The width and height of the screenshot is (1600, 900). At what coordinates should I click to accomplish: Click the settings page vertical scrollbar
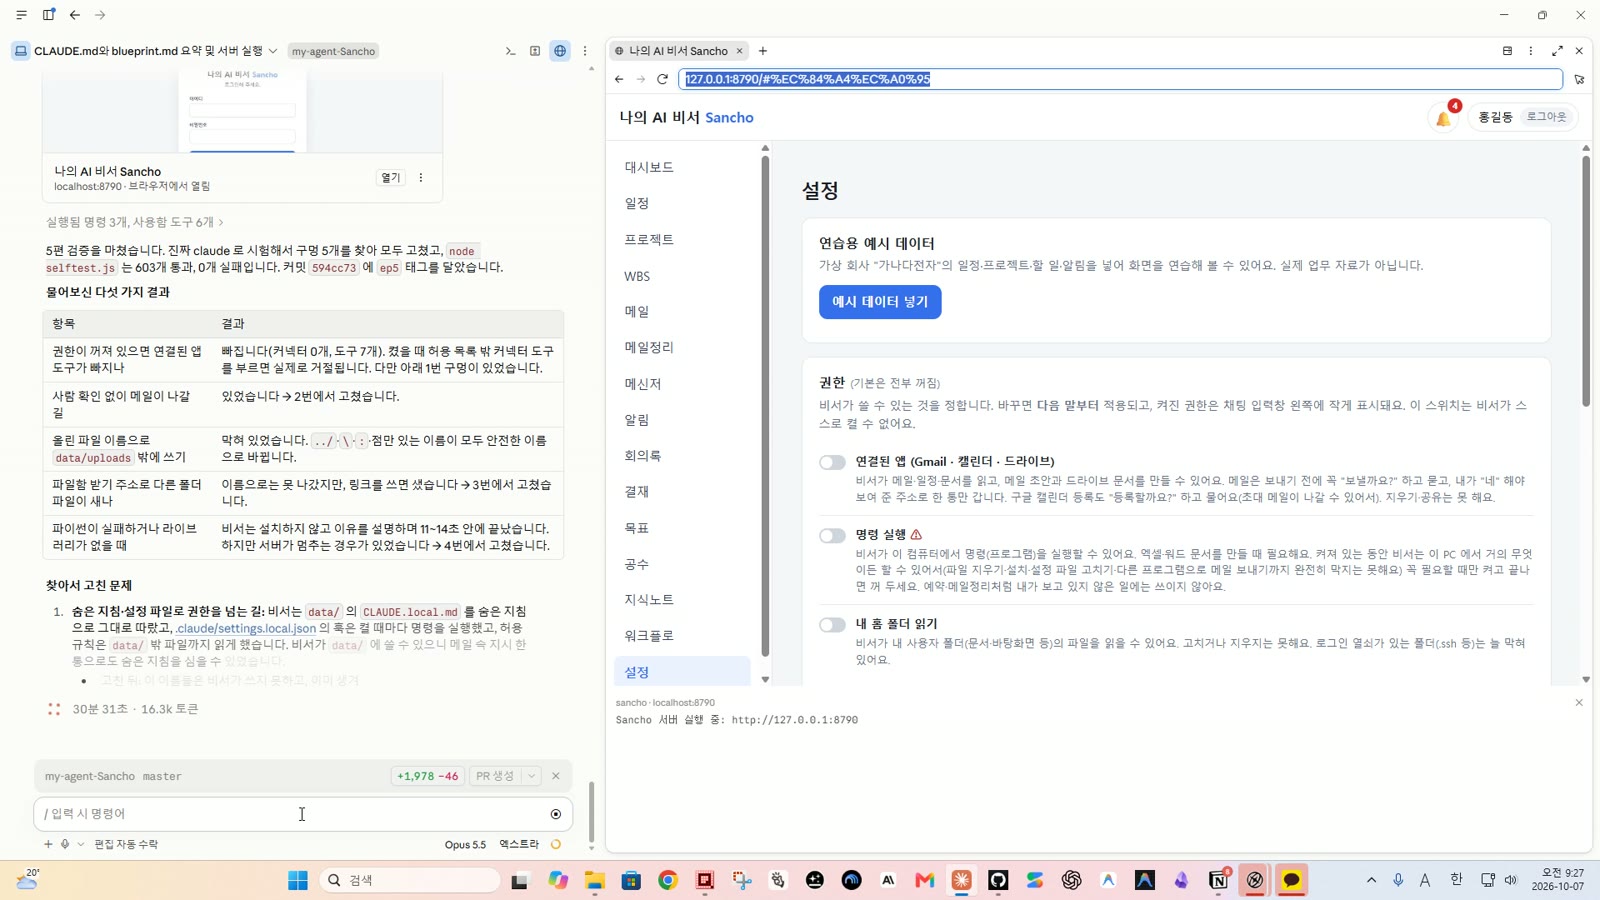1586,280
